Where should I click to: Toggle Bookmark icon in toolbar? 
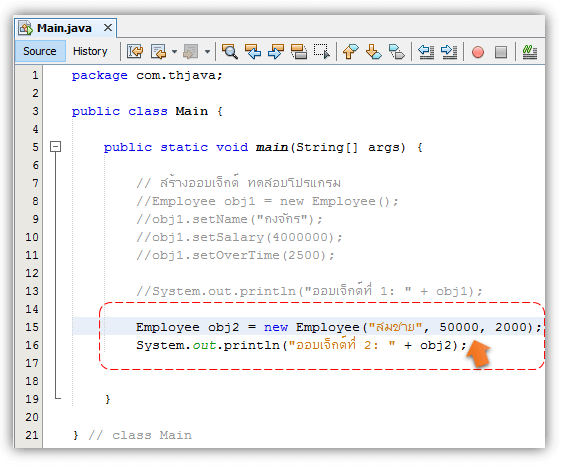(396, 51)
